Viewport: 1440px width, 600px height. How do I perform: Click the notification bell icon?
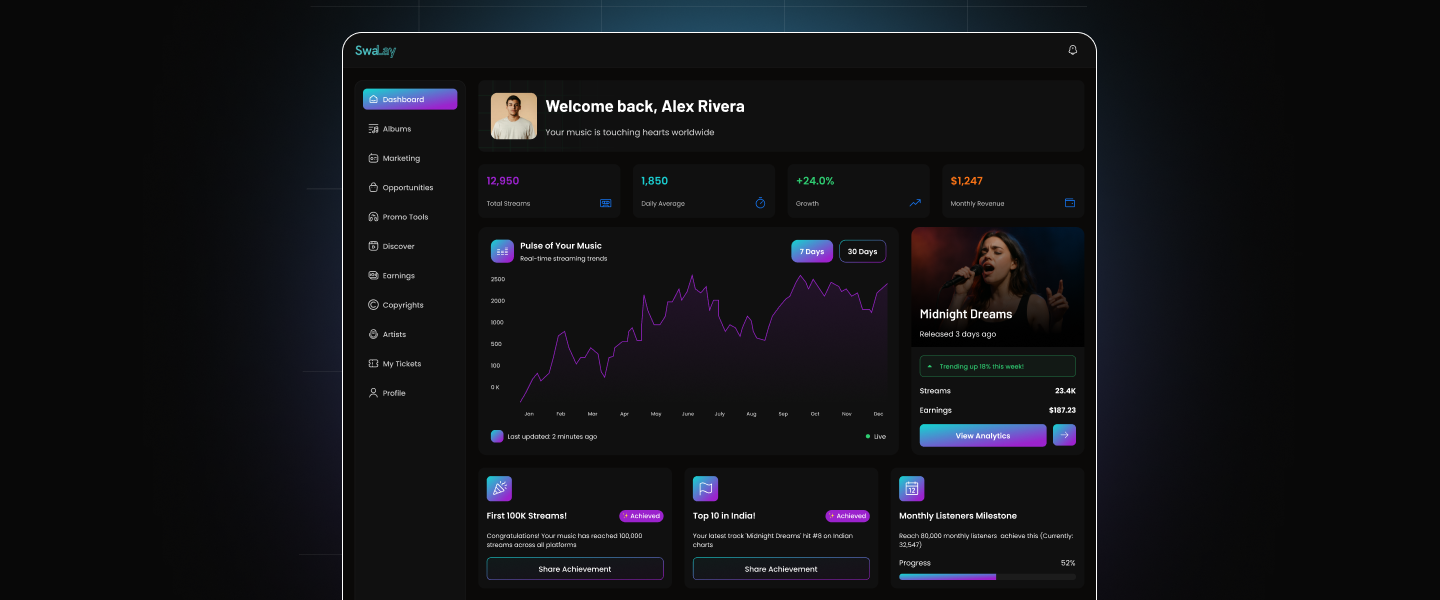1073,50
